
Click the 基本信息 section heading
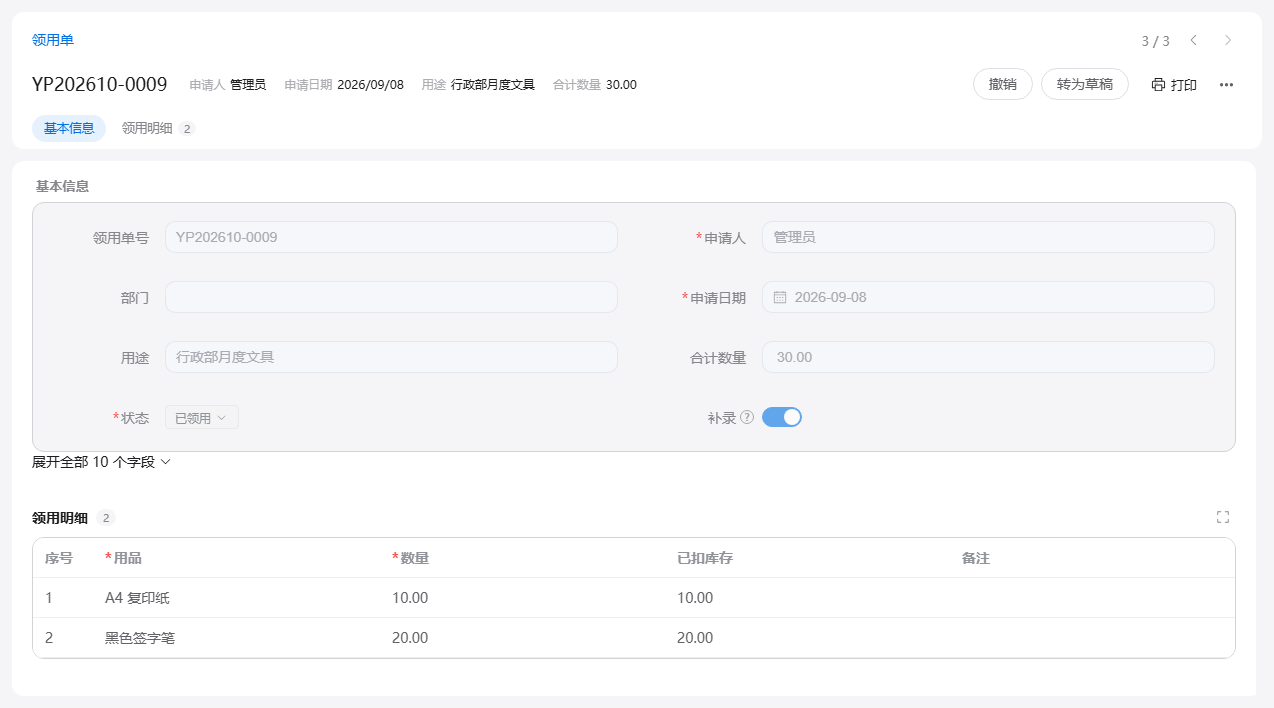point(62,186)
